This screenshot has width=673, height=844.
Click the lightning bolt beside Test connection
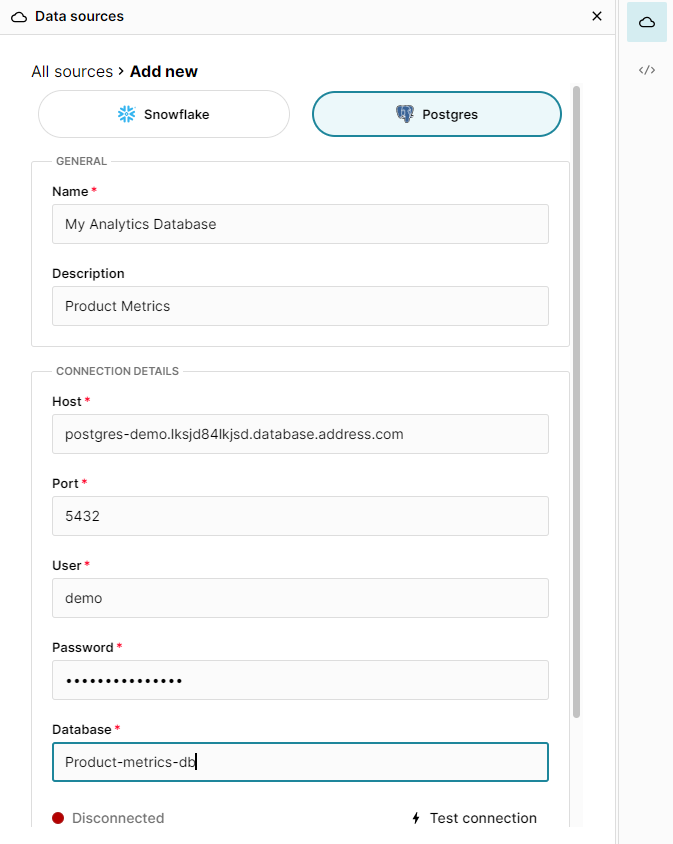point(416,818)
